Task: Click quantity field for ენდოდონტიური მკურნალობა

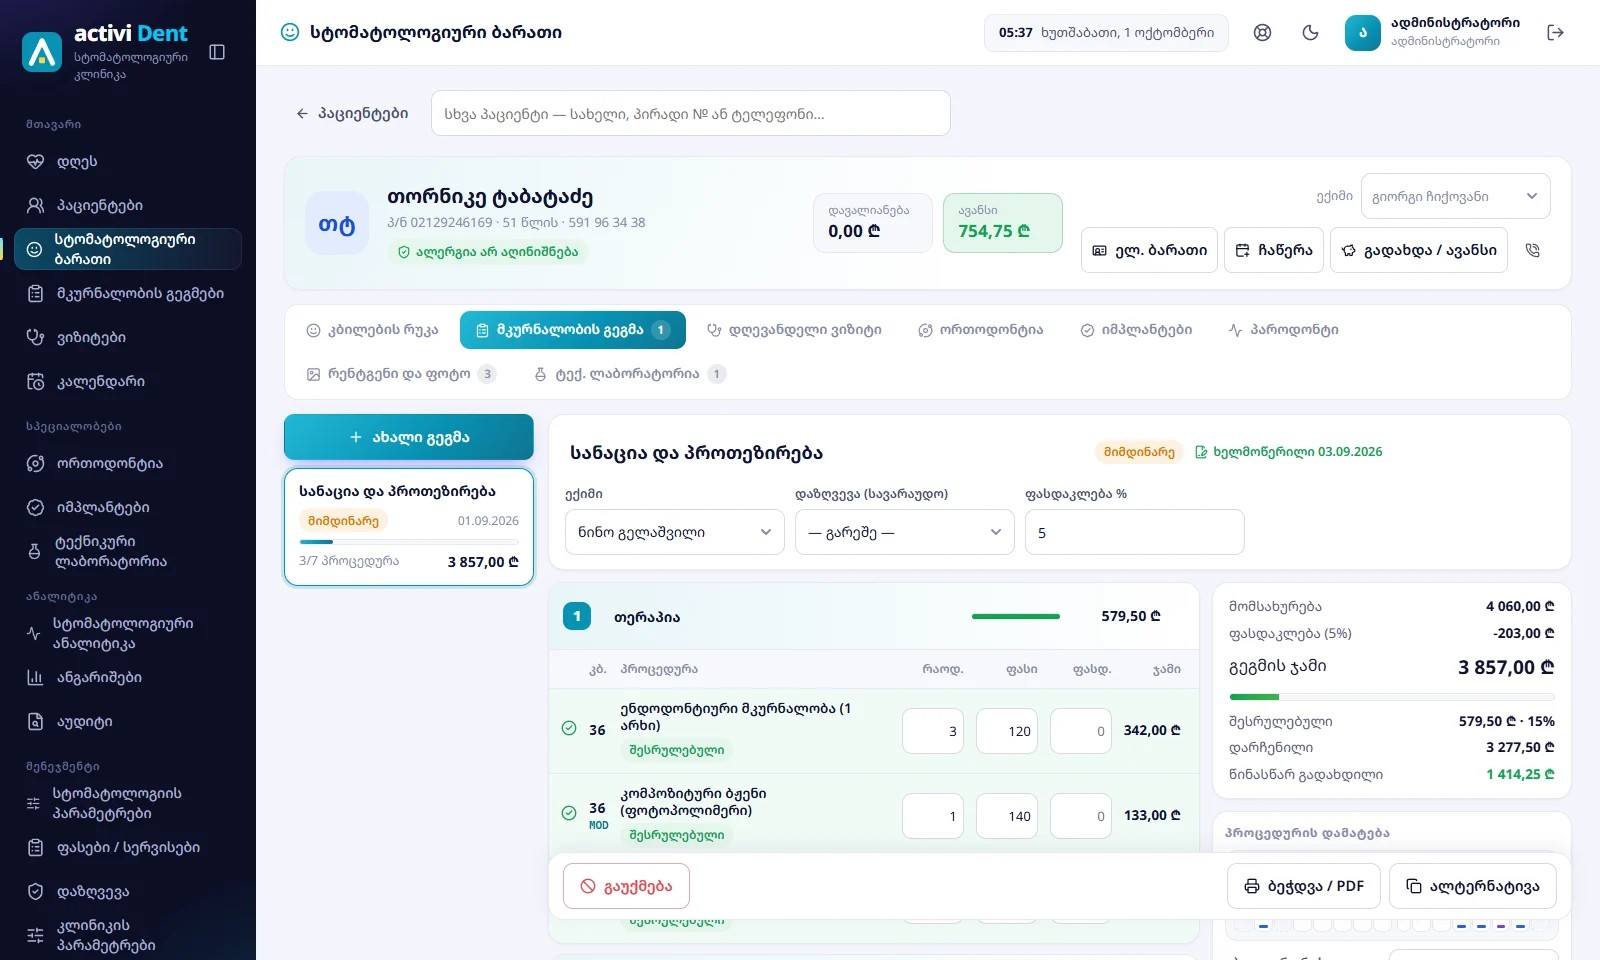Action: click(933, 731)
